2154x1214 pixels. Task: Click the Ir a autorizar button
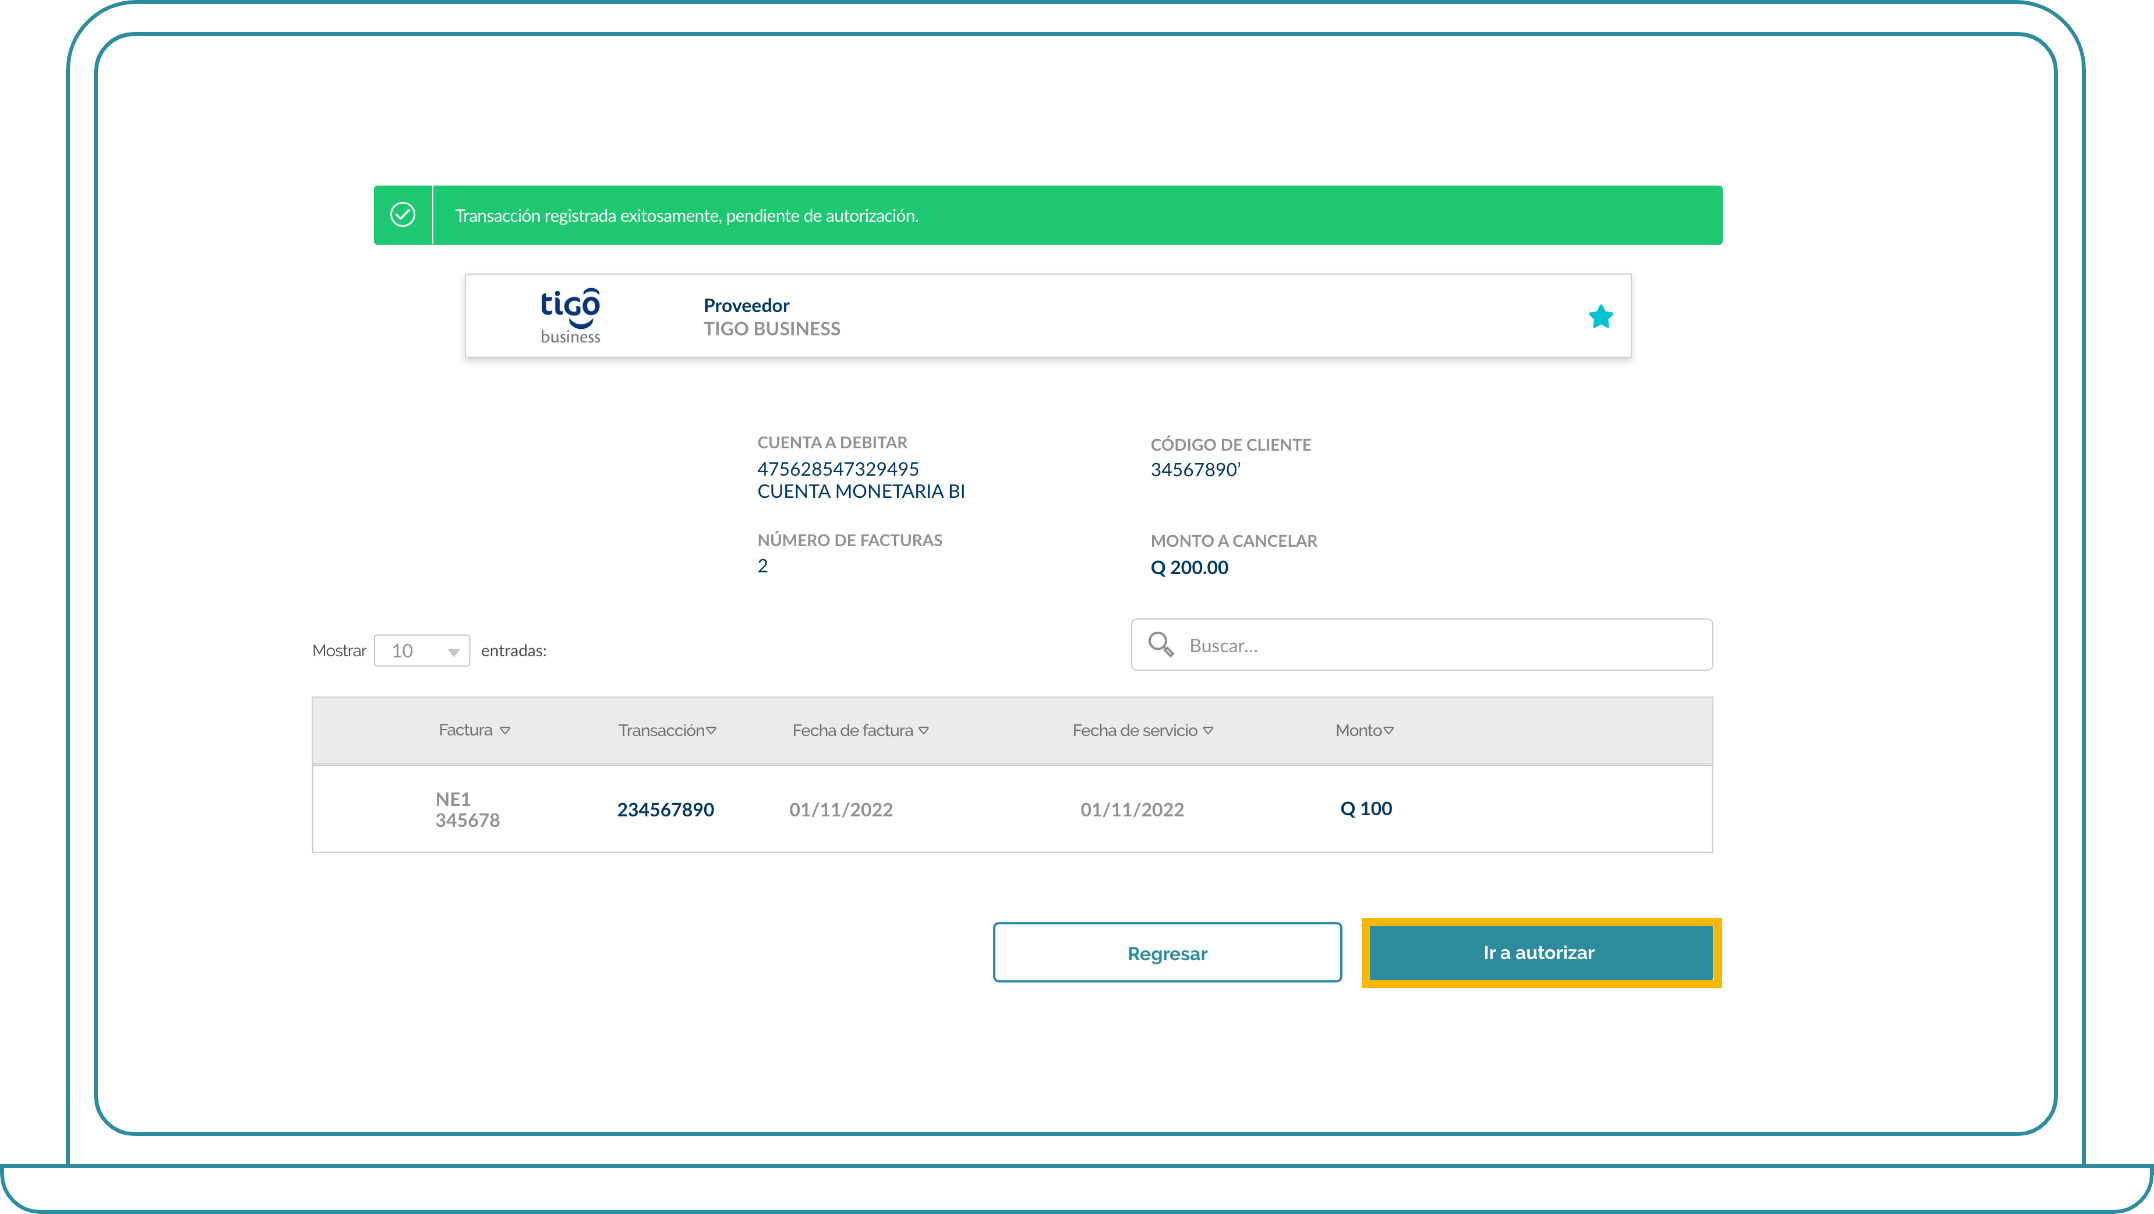tap(1540, 953)
